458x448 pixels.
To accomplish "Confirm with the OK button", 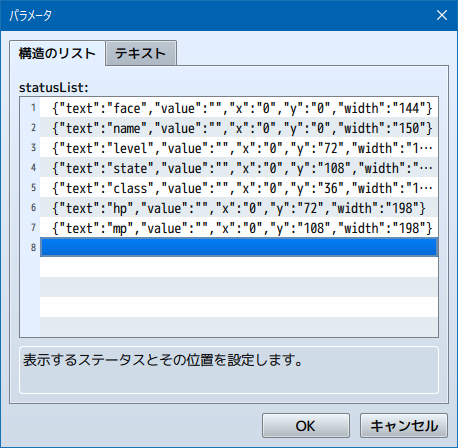I will pos(306,426).
